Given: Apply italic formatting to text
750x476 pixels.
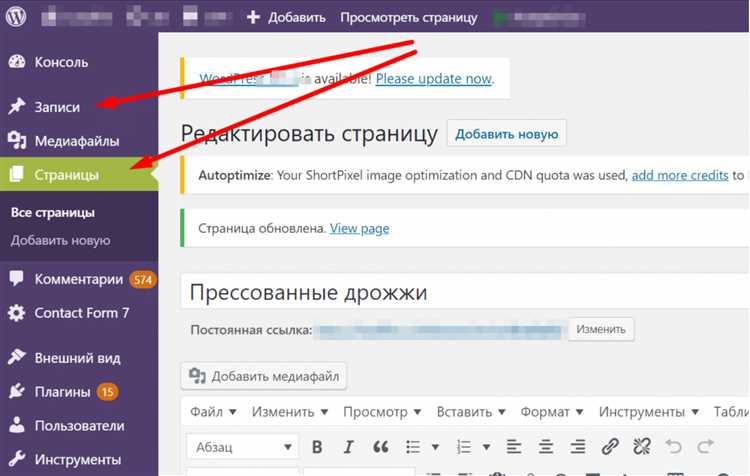Looking at the screenshot, I should (348, 447).
